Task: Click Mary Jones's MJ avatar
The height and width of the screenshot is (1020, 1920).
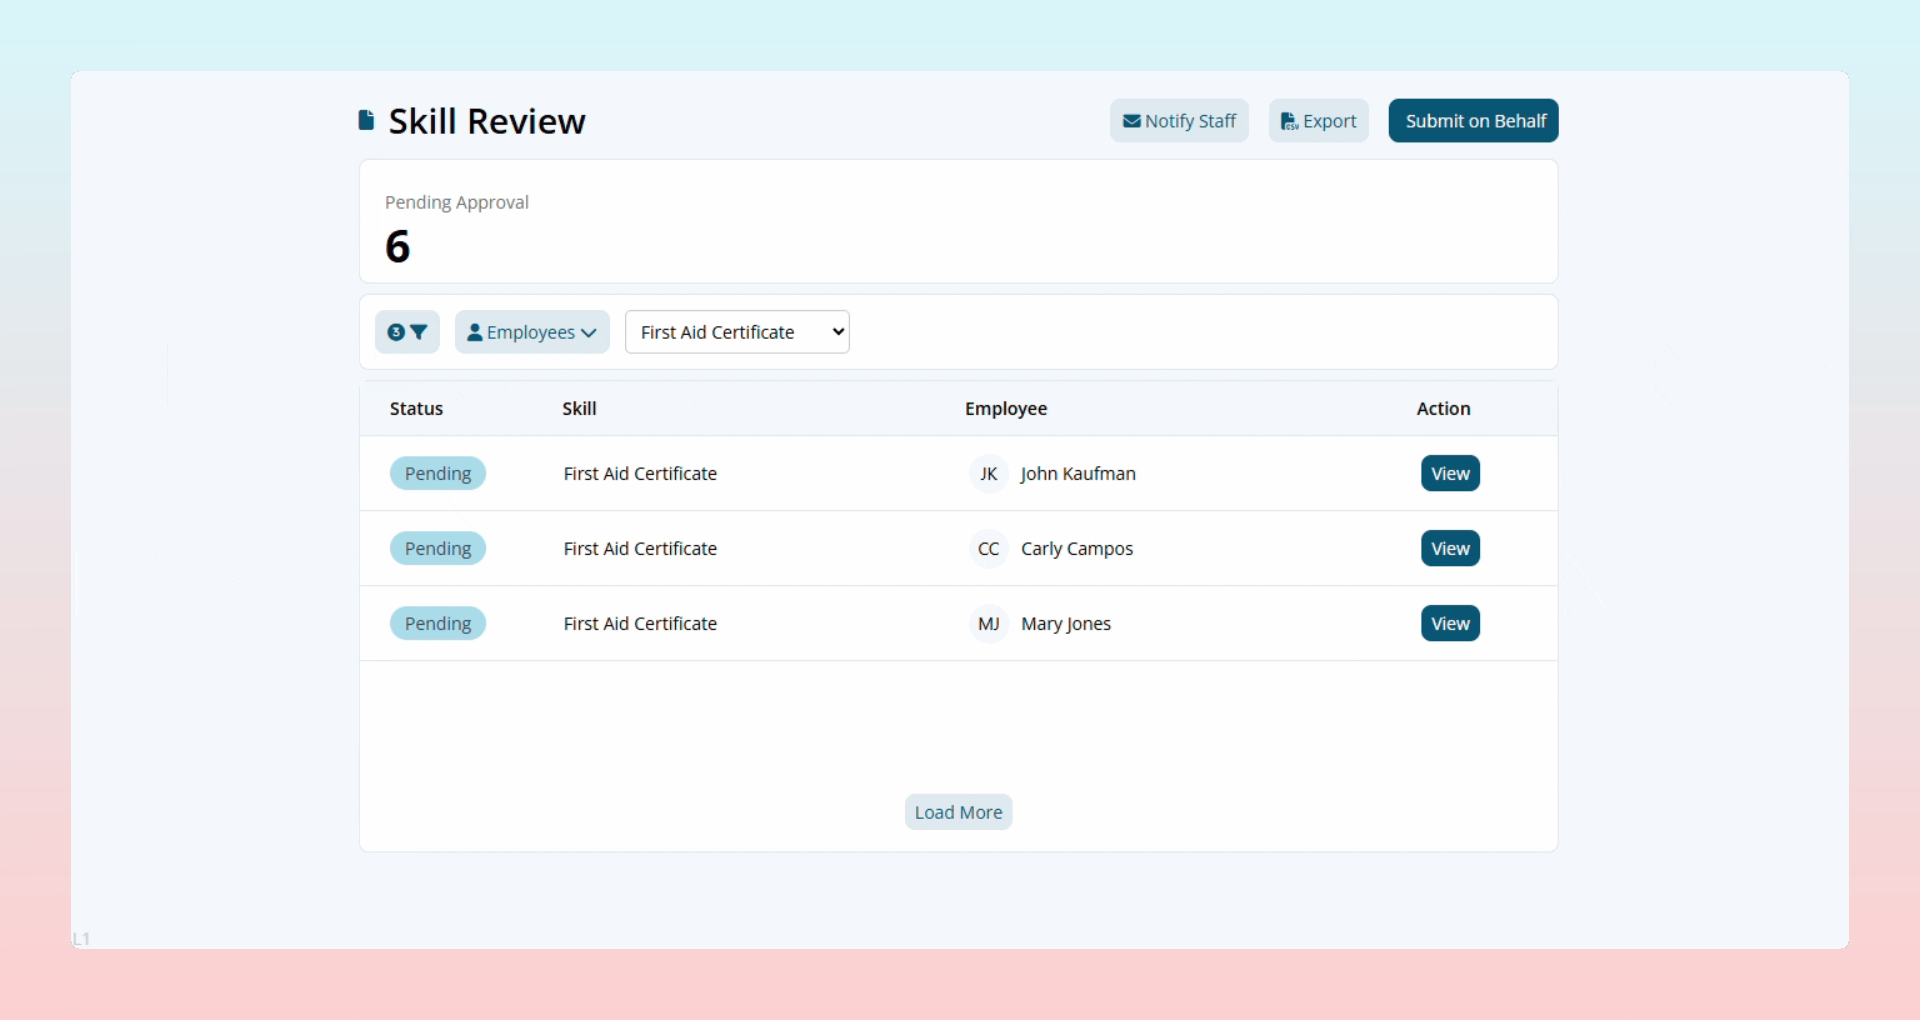Action: tap(988, 623)
